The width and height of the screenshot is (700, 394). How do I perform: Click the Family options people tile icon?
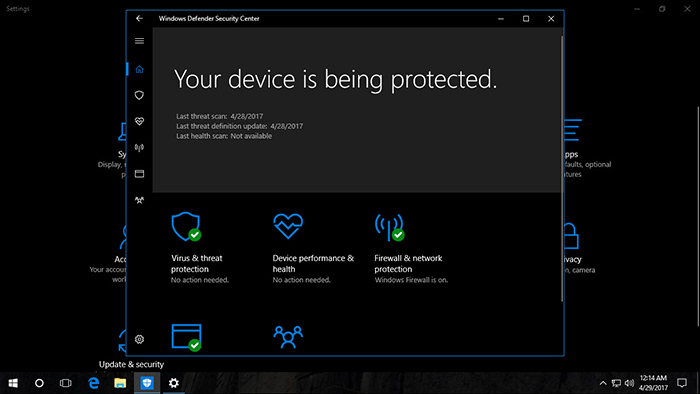(x=288, y=337)
